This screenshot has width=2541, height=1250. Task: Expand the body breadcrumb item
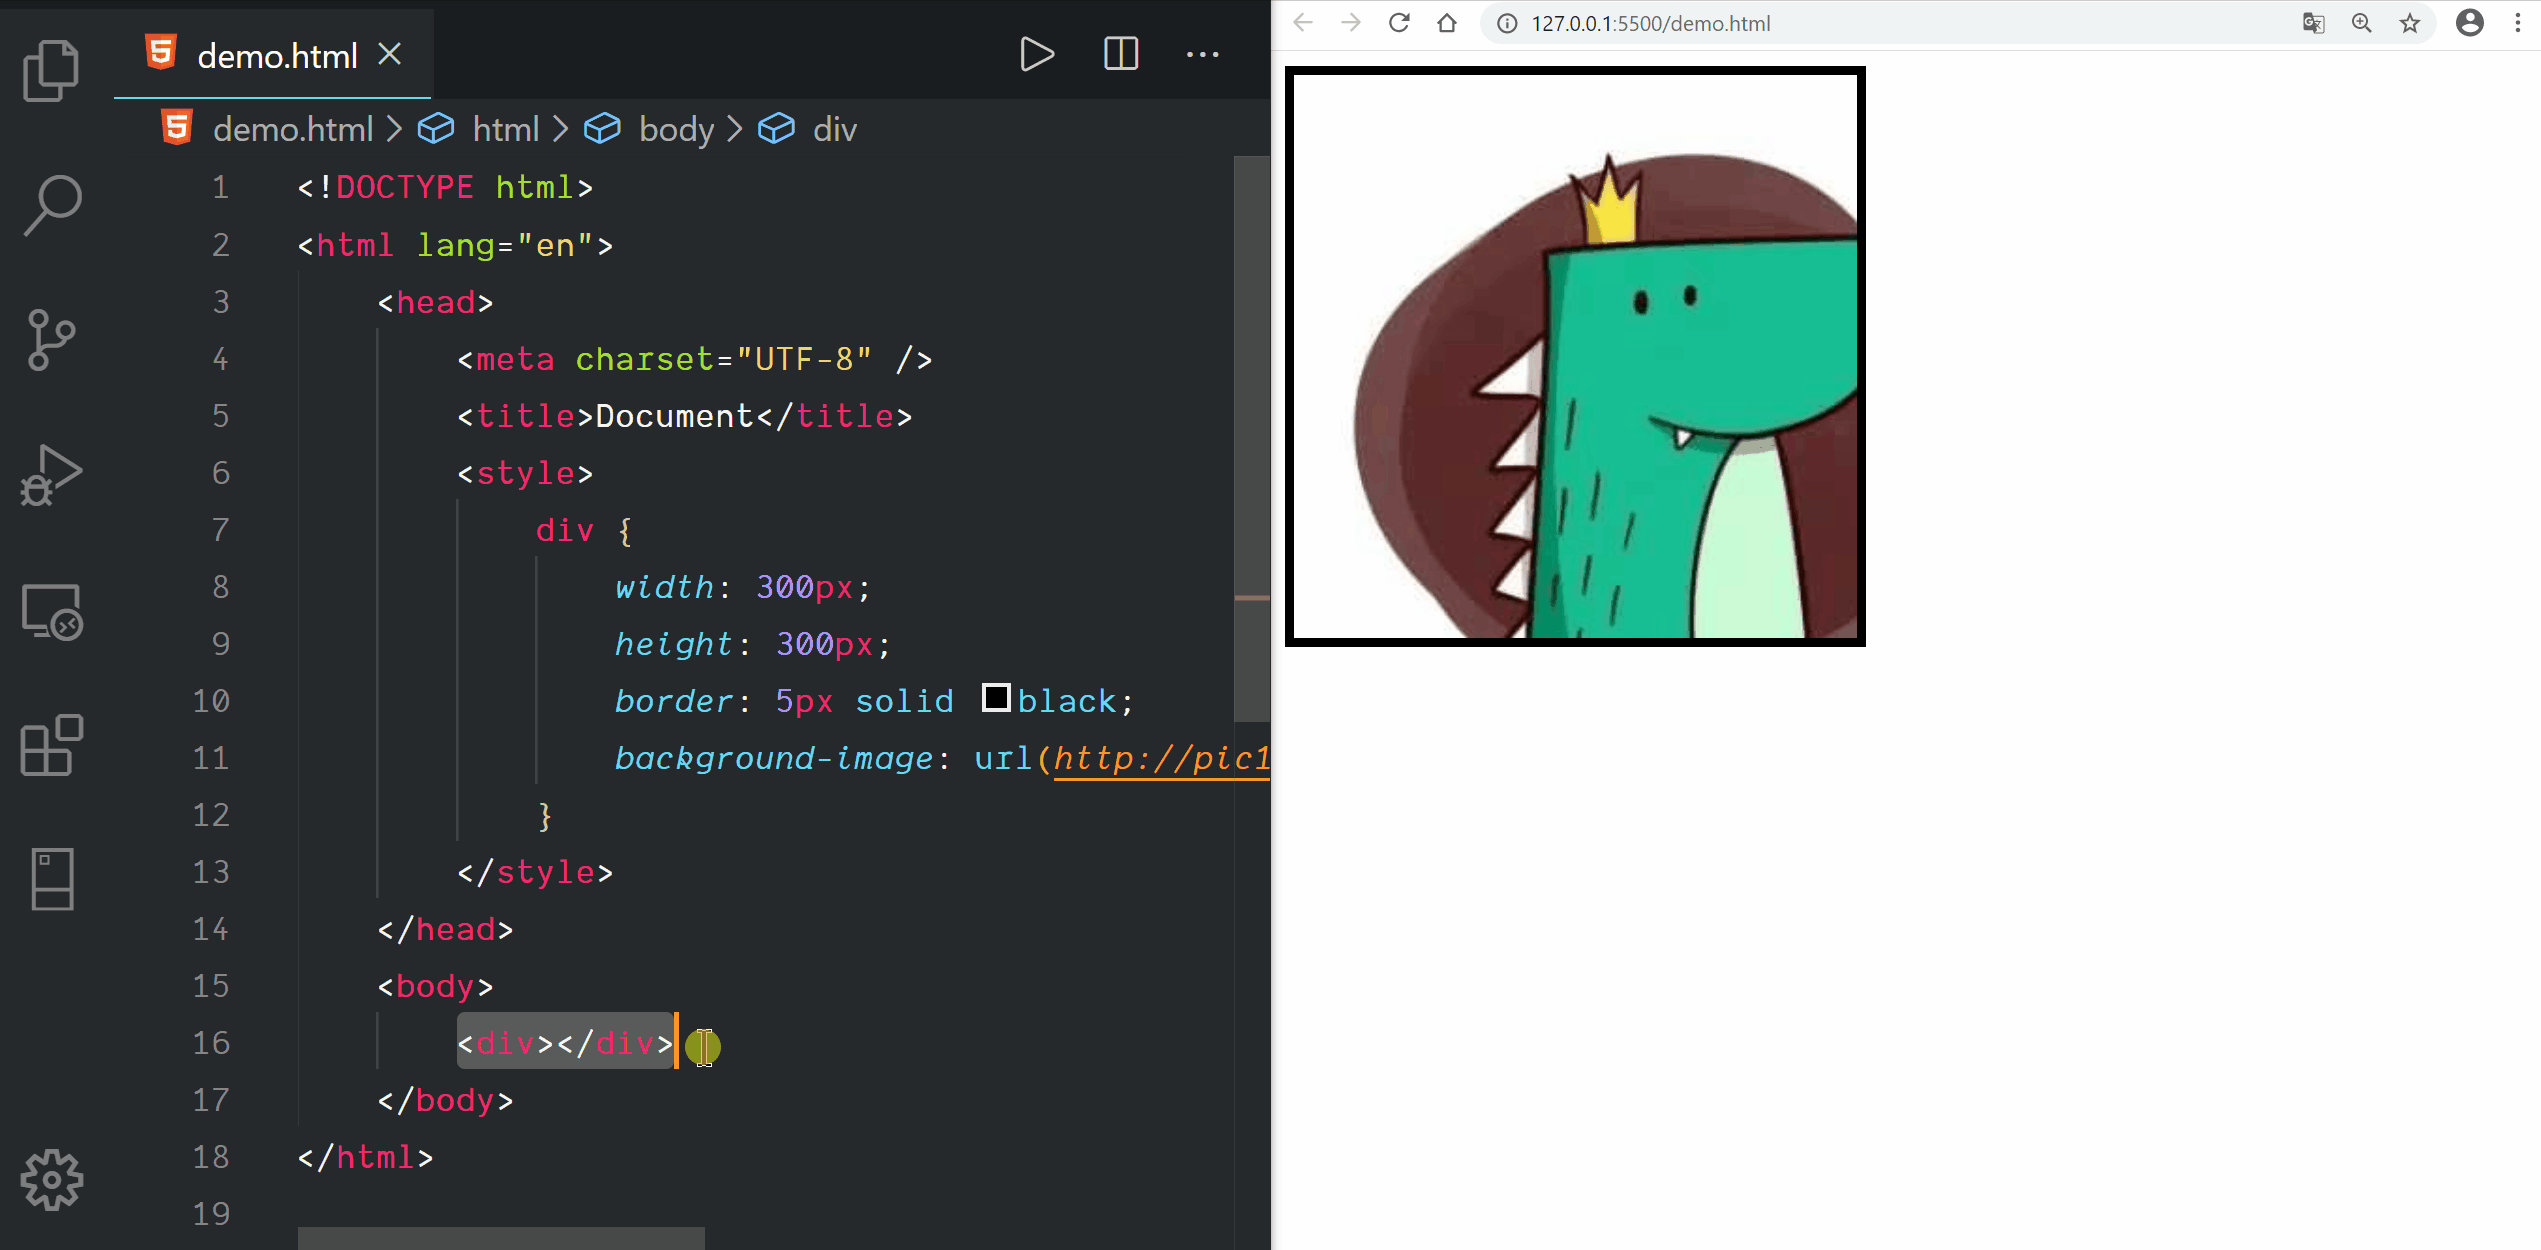(676, 129)
